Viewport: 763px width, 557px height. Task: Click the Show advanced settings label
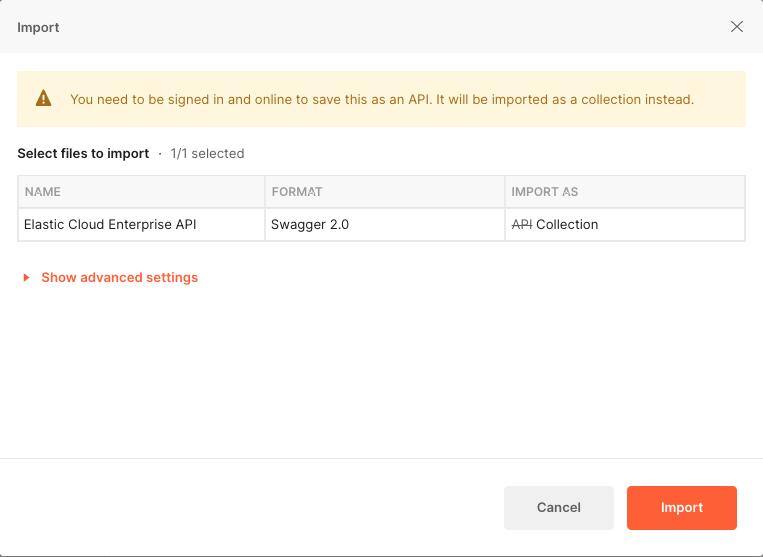click(119, 278)
